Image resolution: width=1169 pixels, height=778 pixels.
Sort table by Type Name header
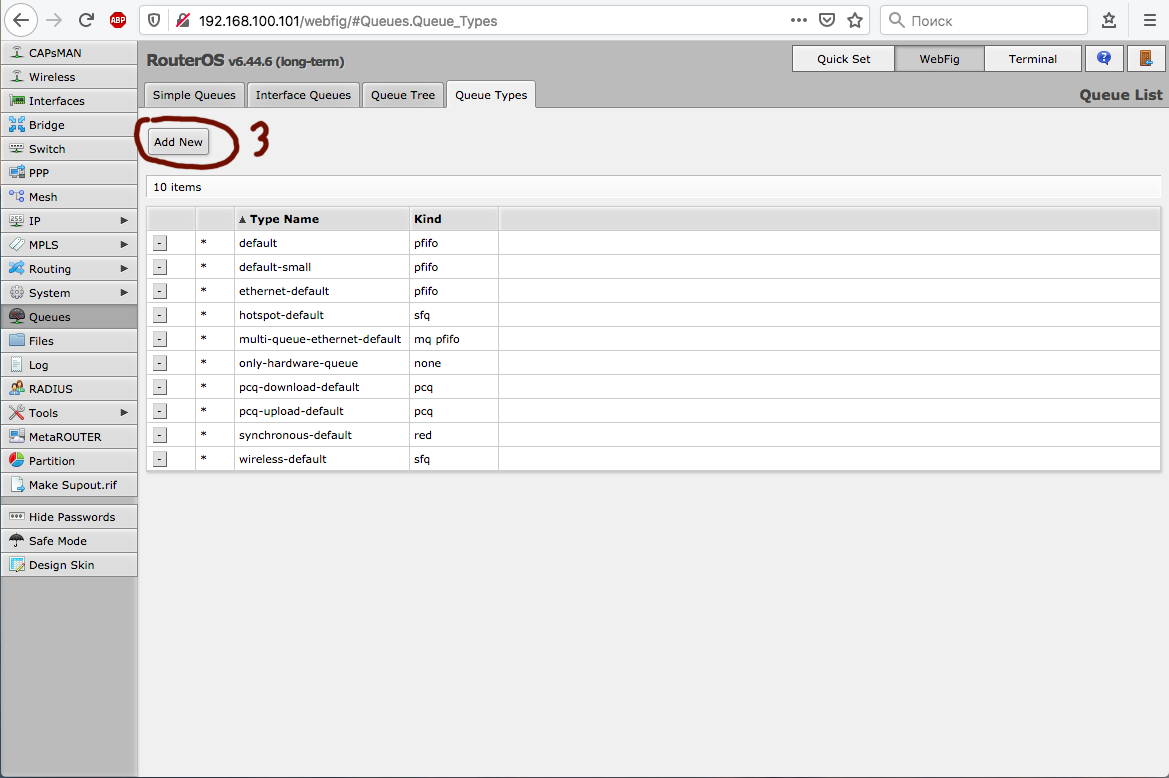coord(321,219)
